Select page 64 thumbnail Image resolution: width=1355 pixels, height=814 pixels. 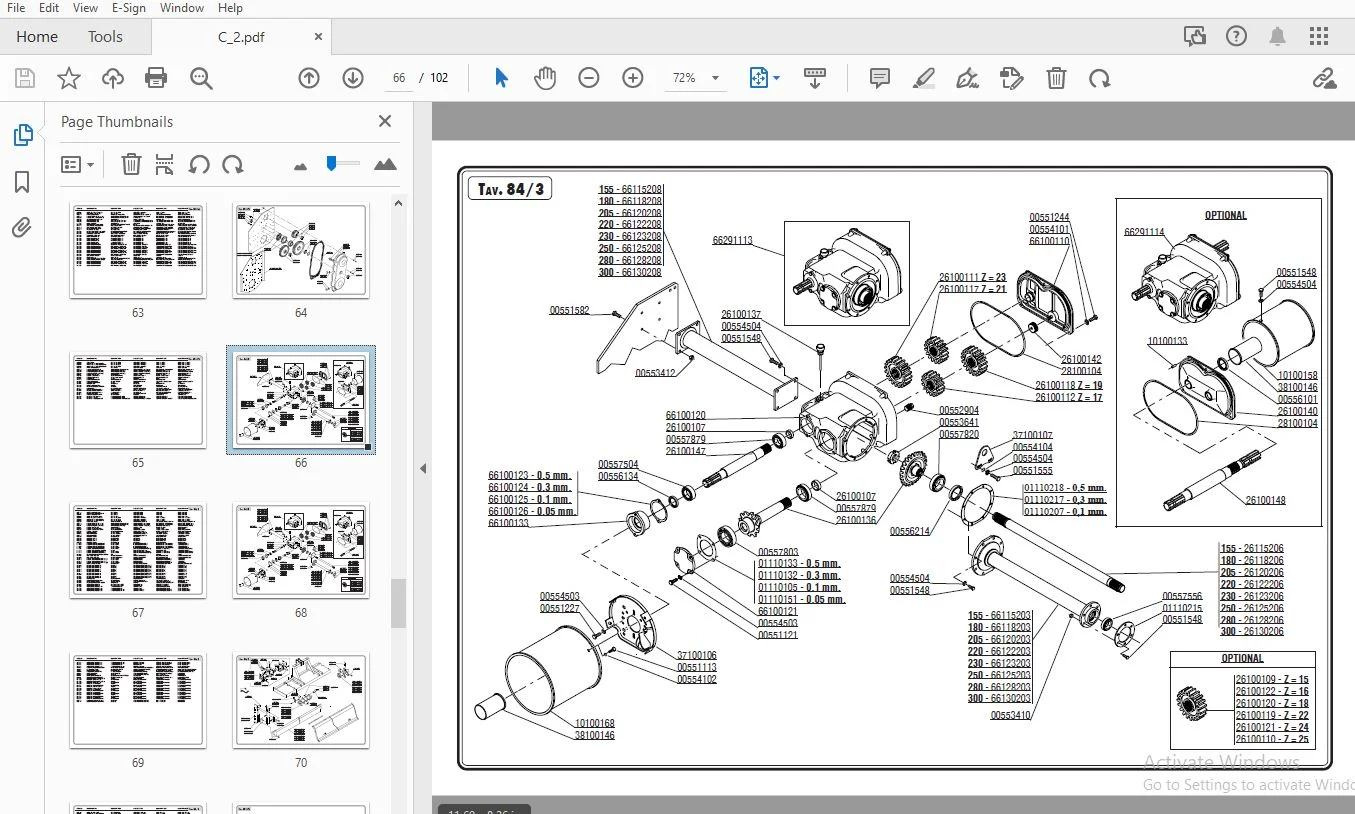tap(301, 250)
